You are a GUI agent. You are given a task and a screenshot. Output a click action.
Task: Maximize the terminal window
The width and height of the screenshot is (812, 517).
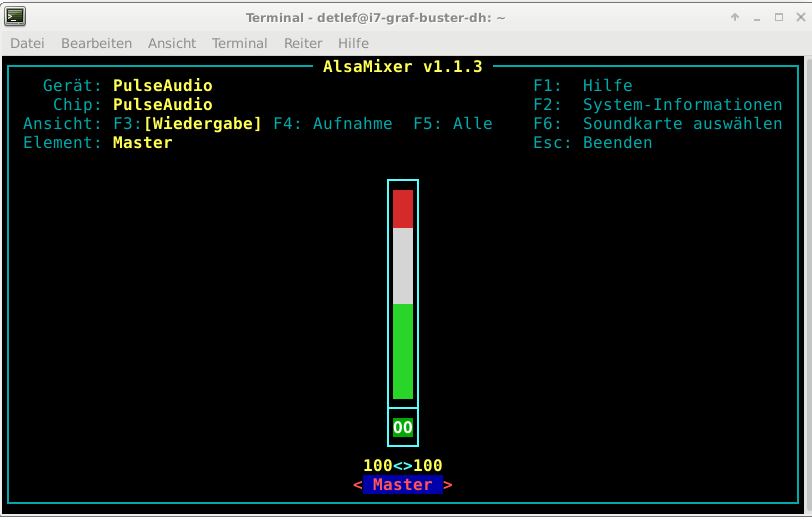coord(778,17)
